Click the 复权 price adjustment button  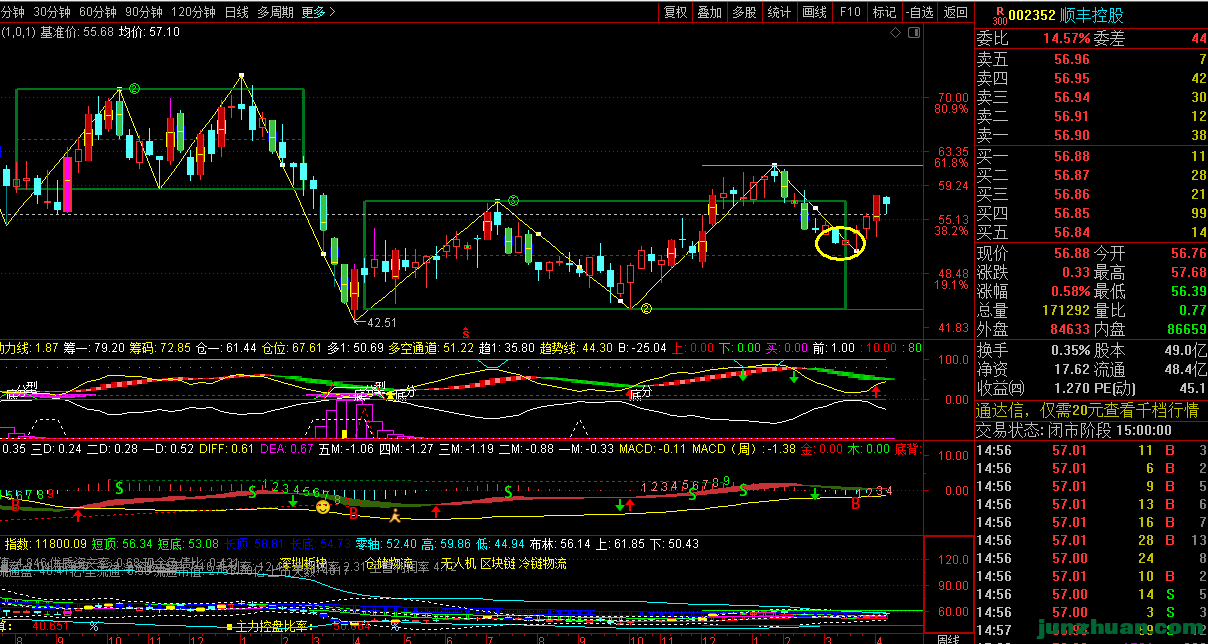coord(676,12)
